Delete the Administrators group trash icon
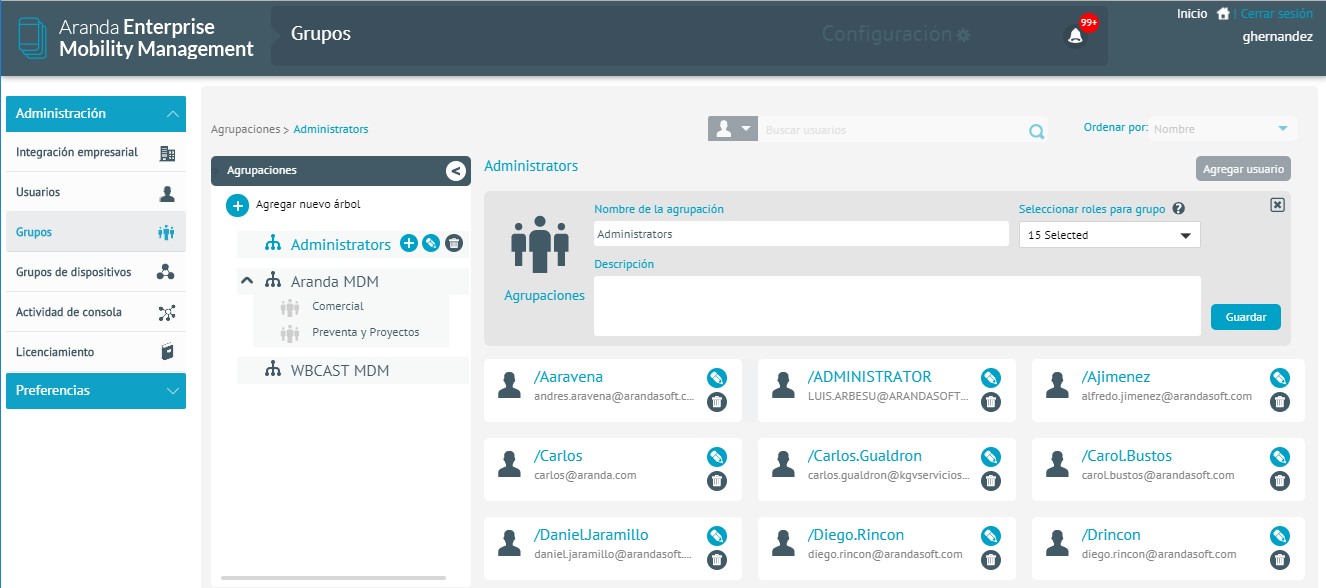This screenshot has height=588, width=1326. coord(454,243)
